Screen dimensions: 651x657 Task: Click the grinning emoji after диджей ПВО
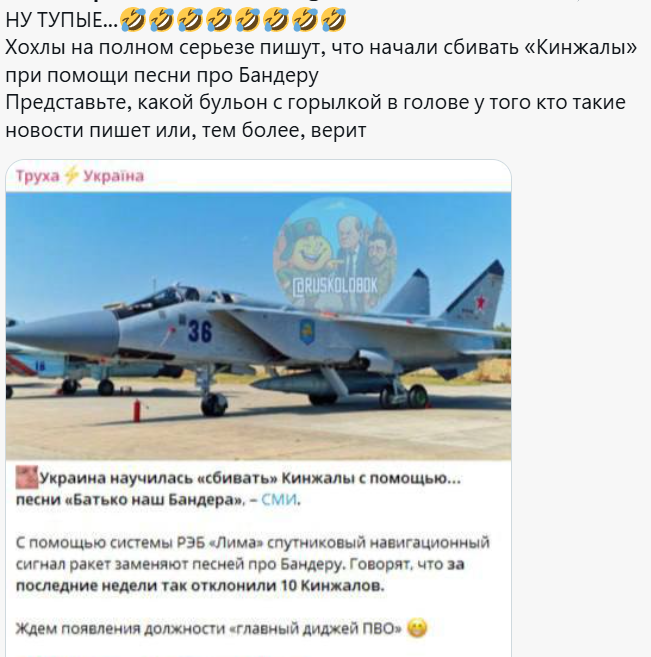pyautogui.click(x=417, y=628)
